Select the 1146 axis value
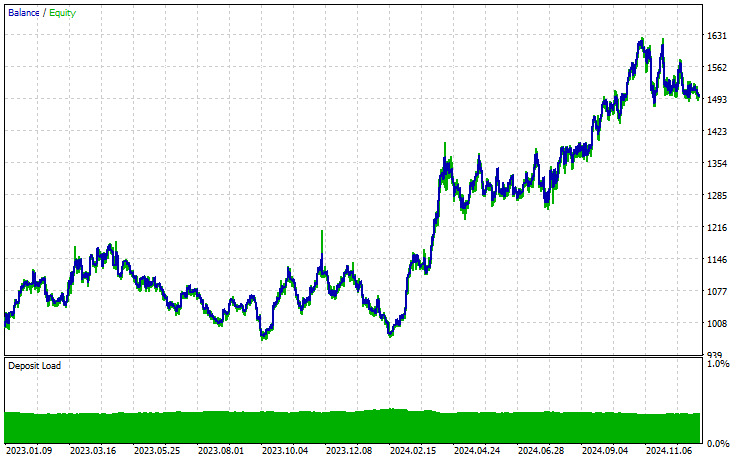The width and height of the screenshot is (747, 460). click(717, 260)
